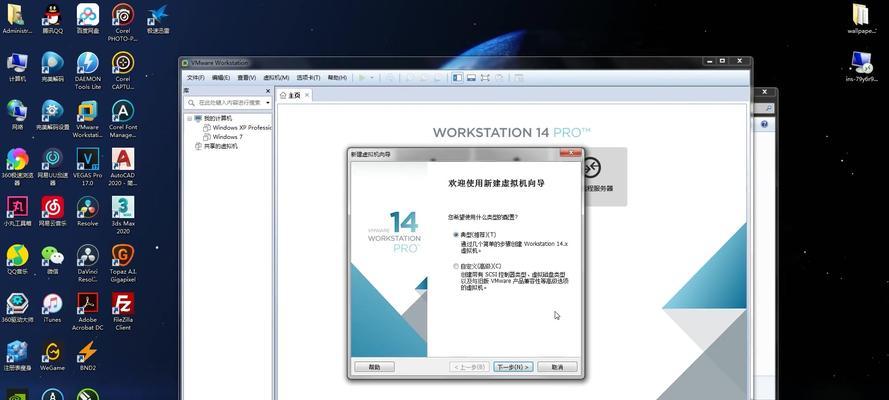Viewport: 889px width, 400px height.
Task: Open the 微信 desktop icon
Action: pos(52,259)
